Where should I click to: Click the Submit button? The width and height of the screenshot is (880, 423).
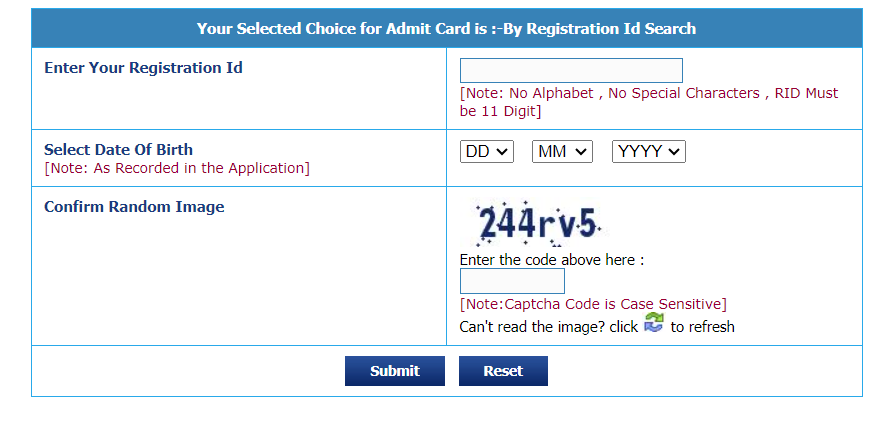click(395, 371)
